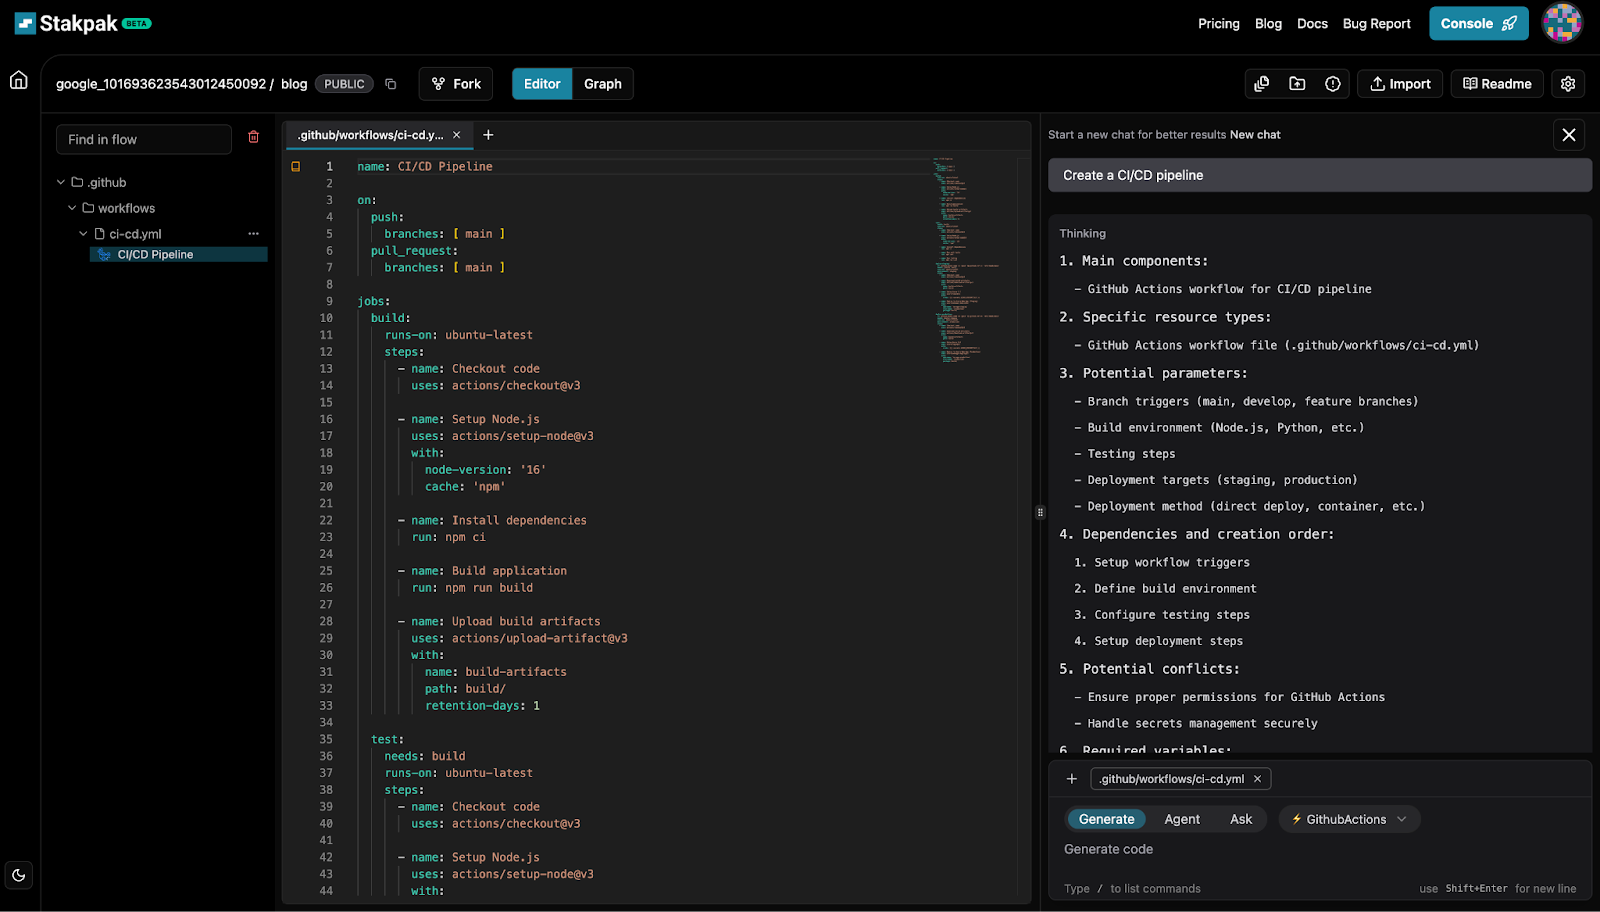This screenshot has width=1600, height=912.
Task: Open the Readme
Action: (x=1497, y=84)
